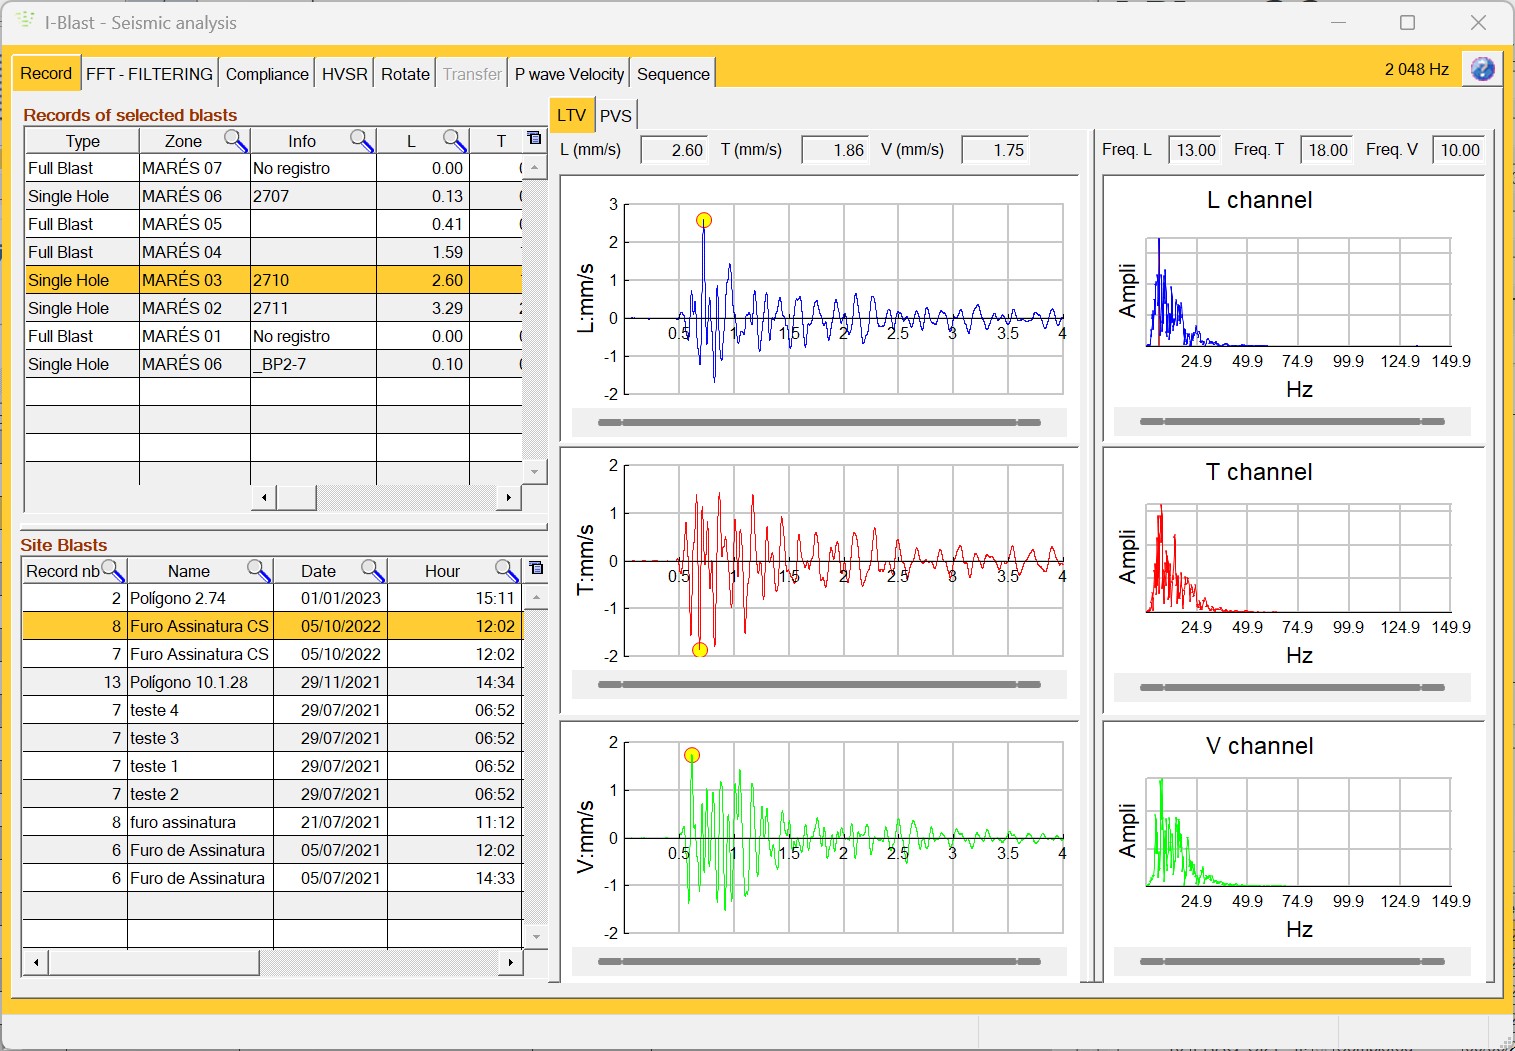Image resolution: width=1515 pixels, height=1051 pixels.
Task: Click inside the Freq. L value field
Action: coord(1195,149)
